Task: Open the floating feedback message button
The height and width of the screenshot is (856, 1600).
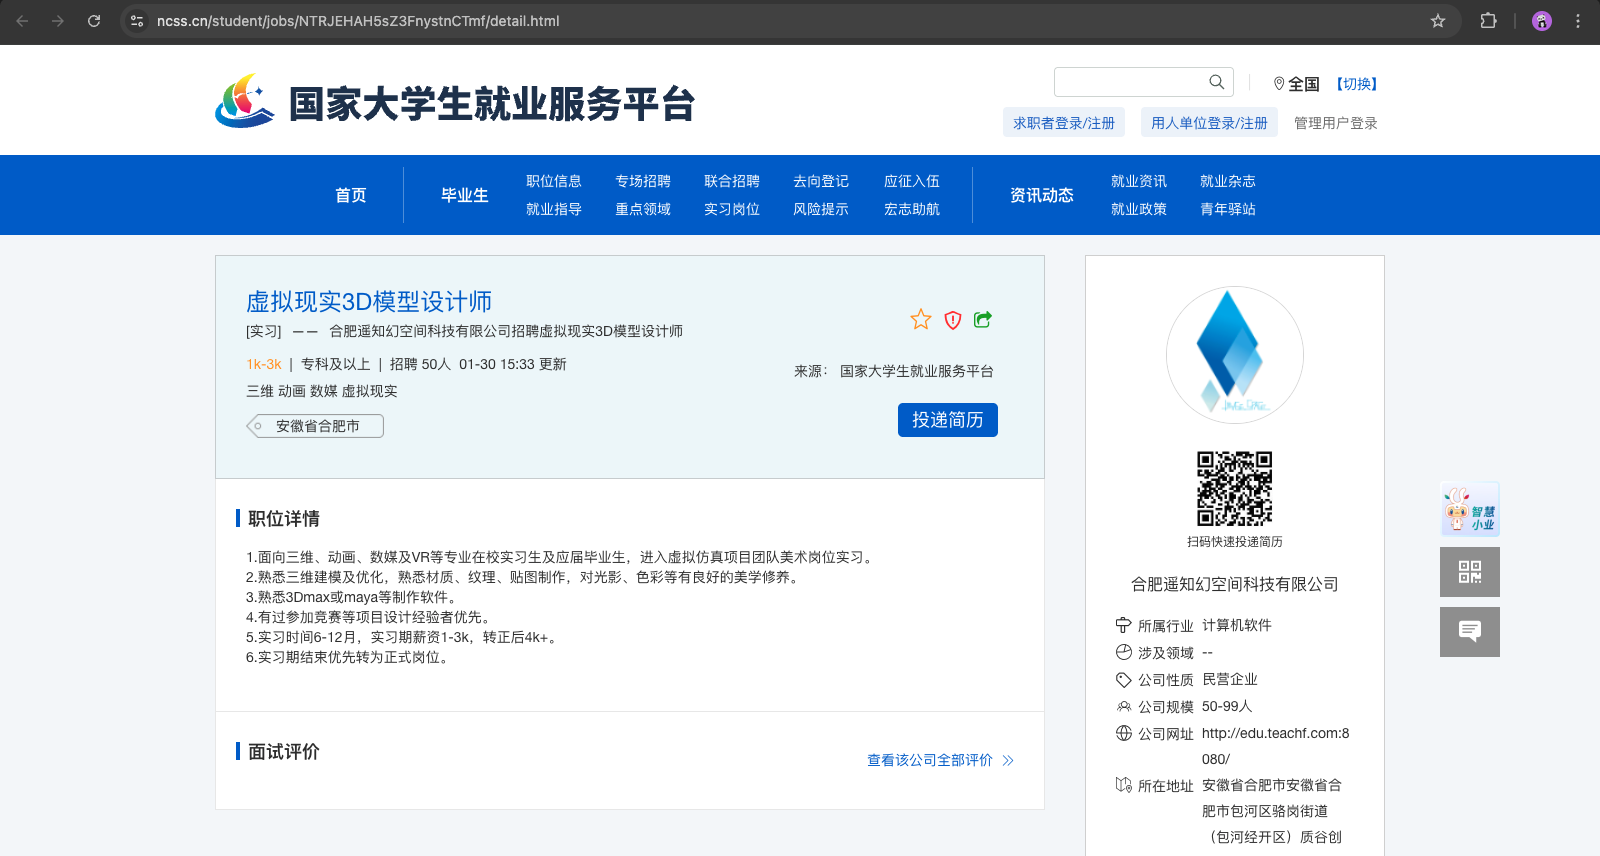Action: click(1469, 632)
